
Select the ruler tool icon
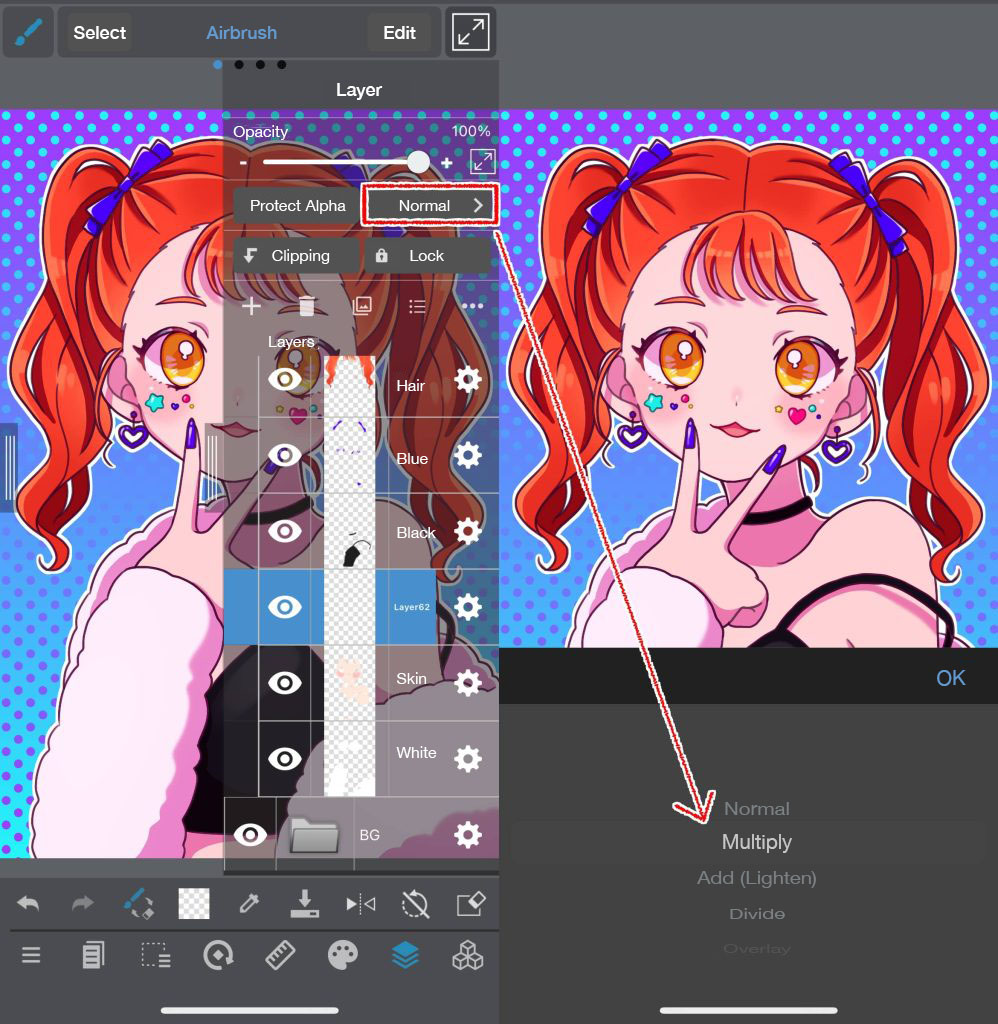click(x=280, y=956)
